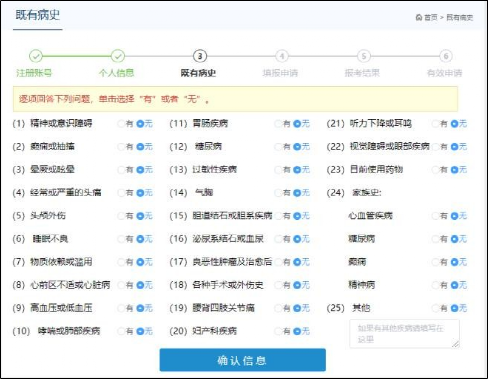Select 无 for (15) 胆道结石或胆系疾病
The width and height of the screenshot is (489, 380).
297,216
